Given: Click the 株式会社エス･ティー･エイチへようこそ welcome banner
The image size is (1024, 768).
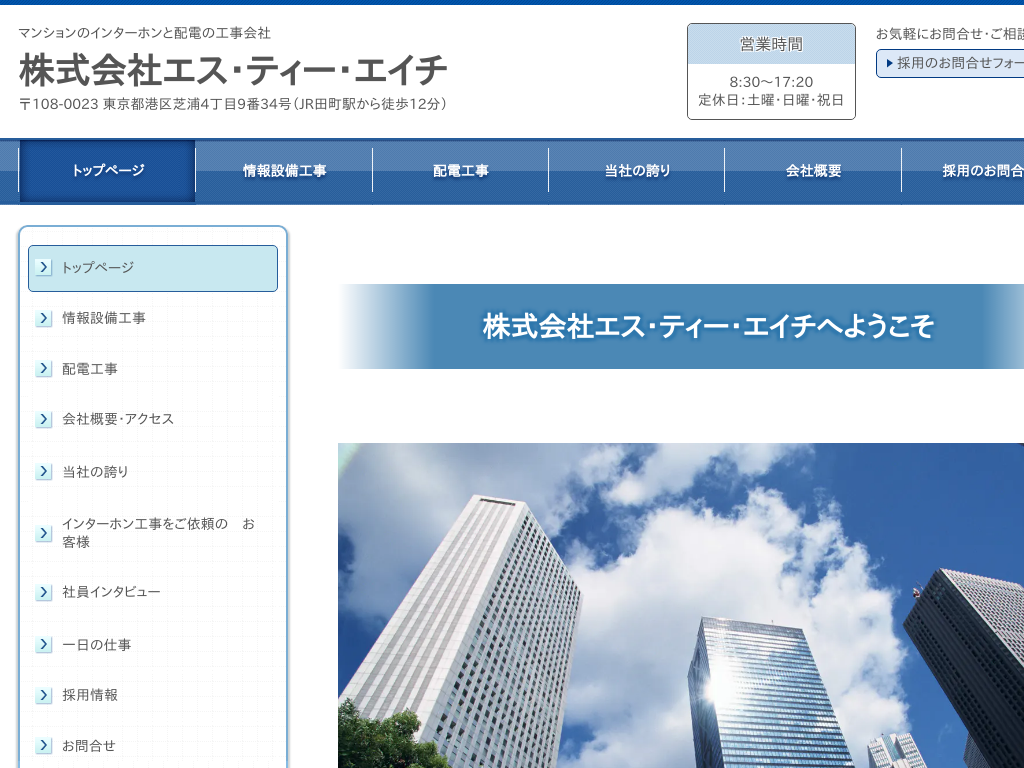Looking at the screenshot, I should [680, 327].
